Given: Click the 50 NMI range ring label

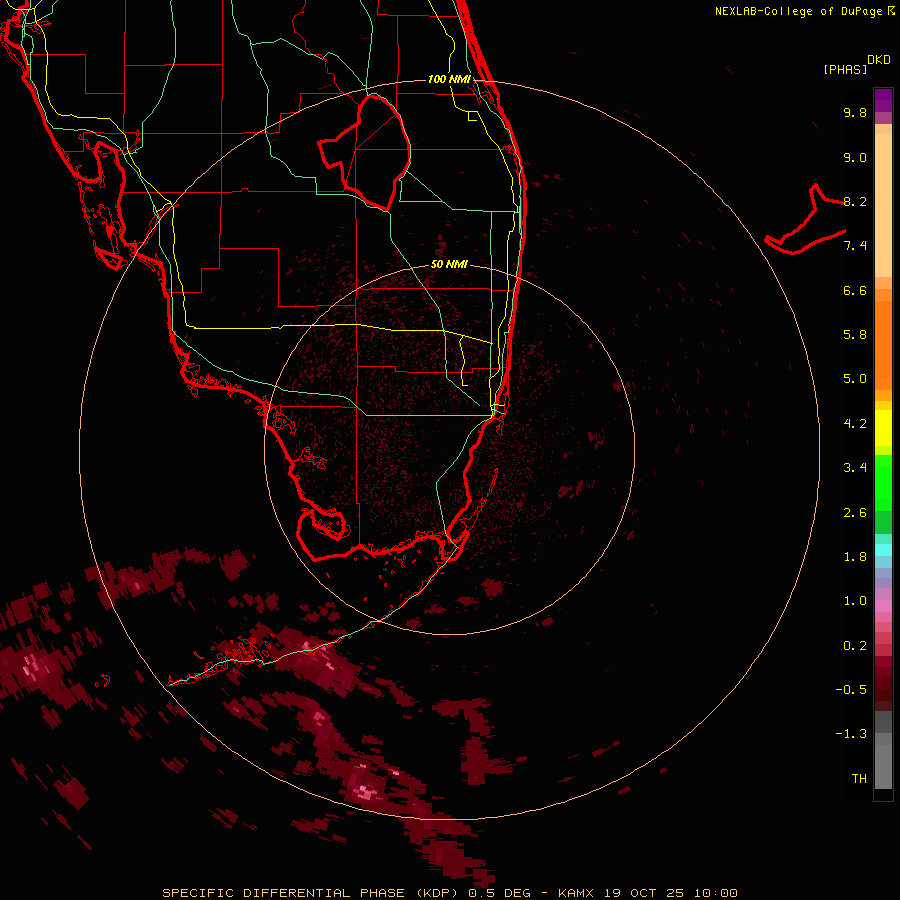Looking at the screenshot, I should coord(449,264).
